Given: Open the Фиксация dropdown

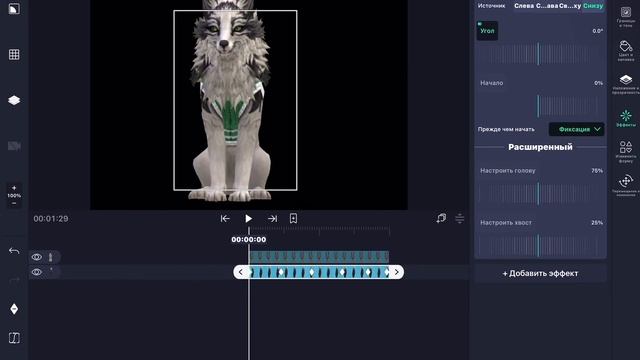Looking at the screenshot, I should coord(576,129).
